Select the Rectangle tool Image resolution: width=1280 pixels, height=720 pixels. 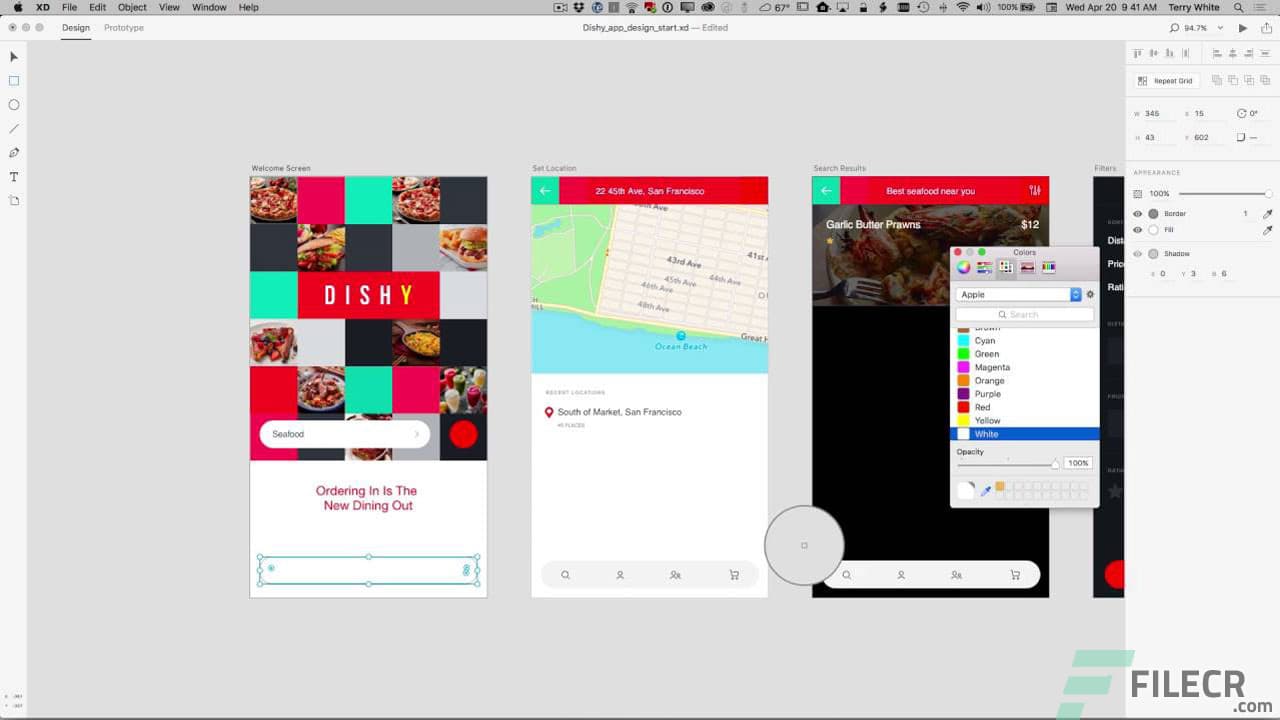[x=13, y=80]
